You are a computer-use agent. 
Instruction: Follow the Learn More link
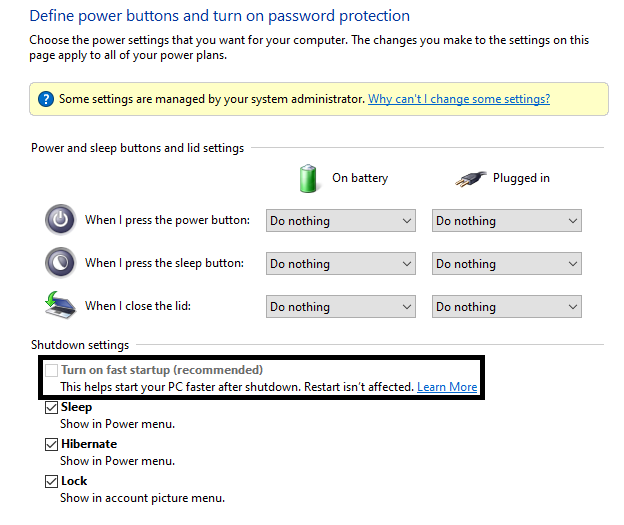(447, 387)
